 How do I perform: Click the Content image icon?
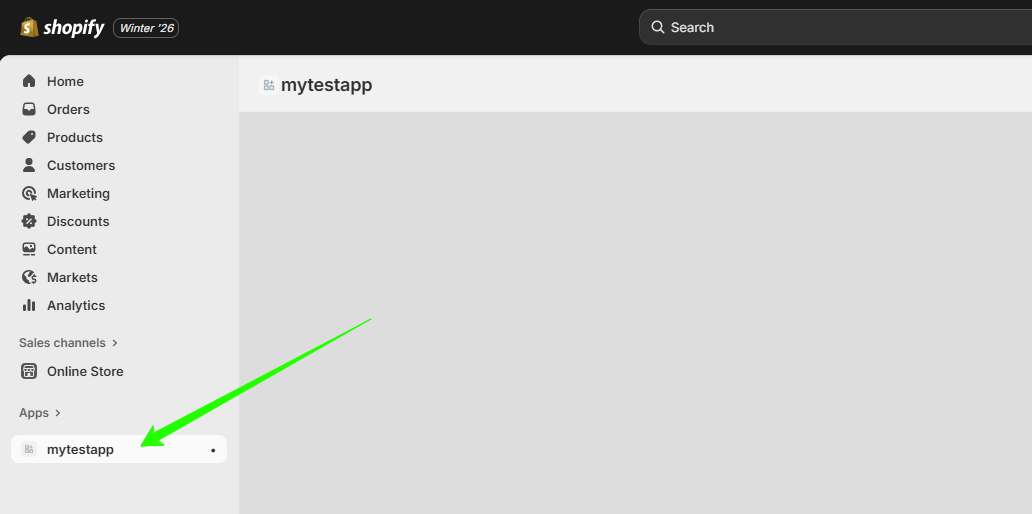click(x=29, y=249)
